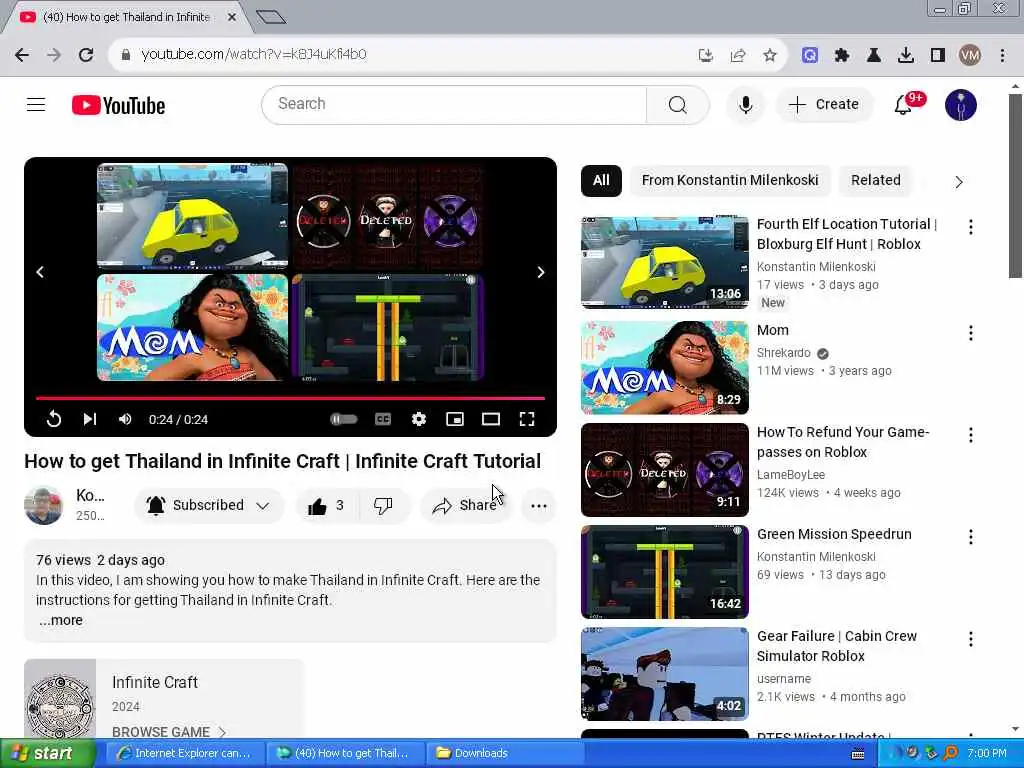Image resolution: width=1024 pixels, height=768 pixels.
Task: Reload the page
Action: coord(86,54)
